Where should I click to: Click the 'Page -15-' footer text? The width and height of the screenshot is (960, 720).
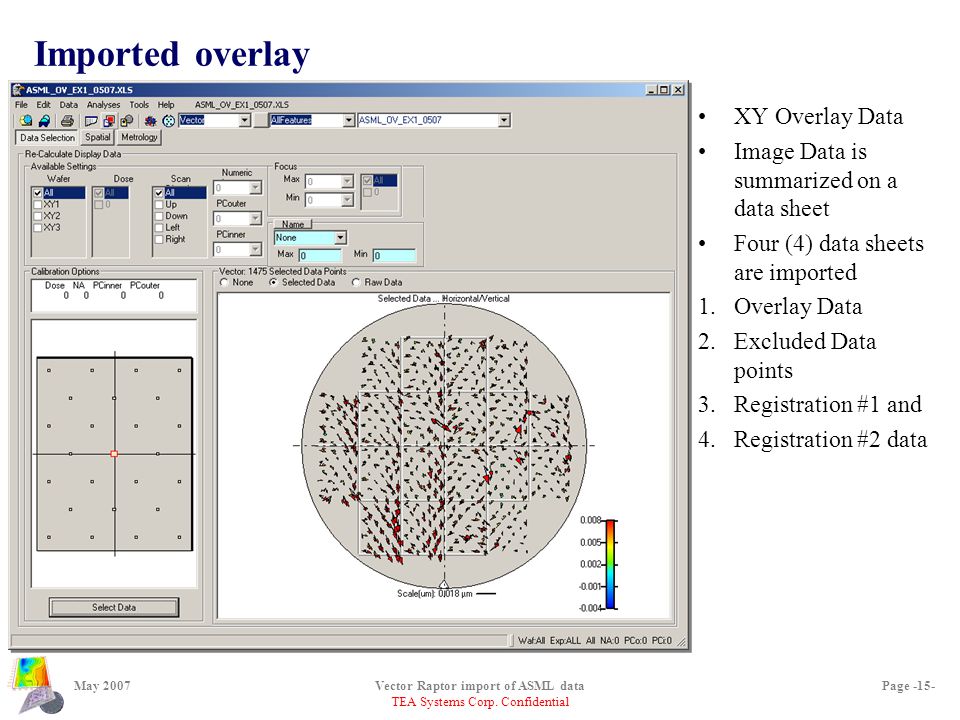tap(908, 686)
